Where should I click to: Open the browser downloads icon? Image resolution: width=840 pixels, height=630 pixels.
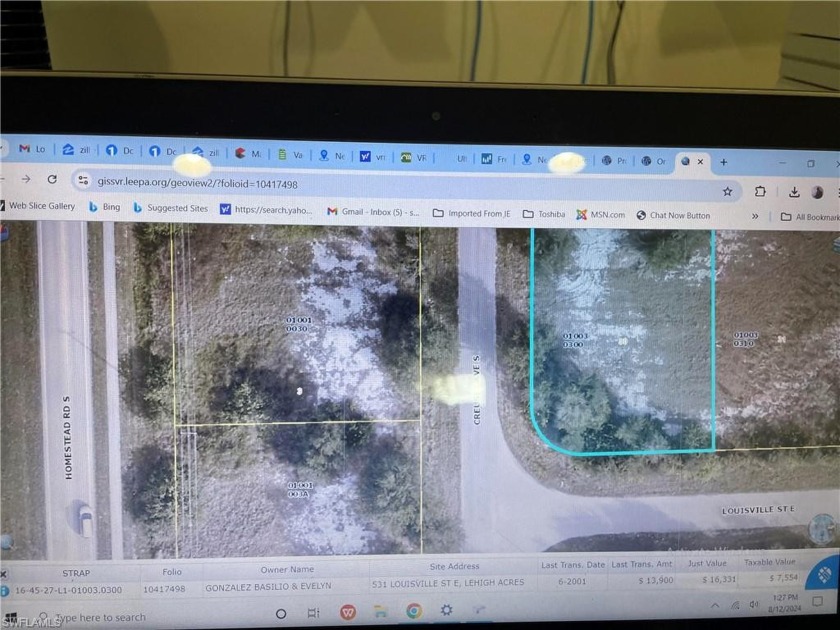[x=794, y=192]
